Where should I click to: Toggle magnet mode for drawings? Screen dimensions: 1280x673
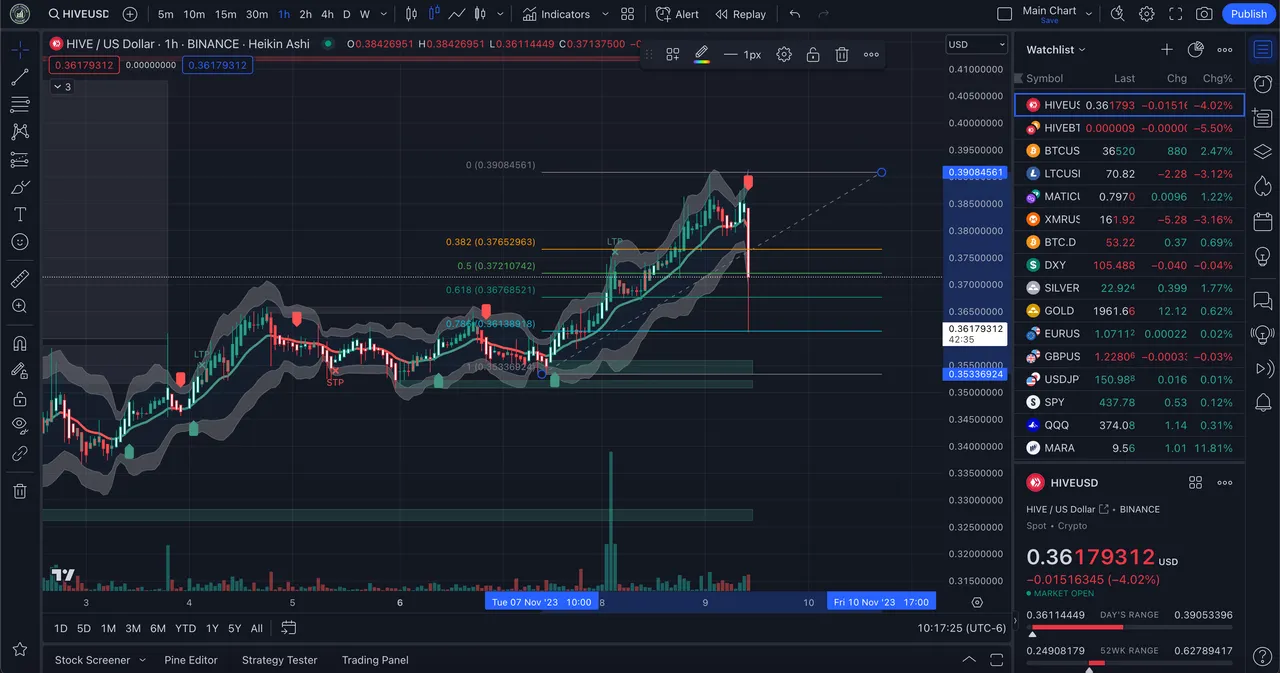pyautogui.click(x=19, y=343)
